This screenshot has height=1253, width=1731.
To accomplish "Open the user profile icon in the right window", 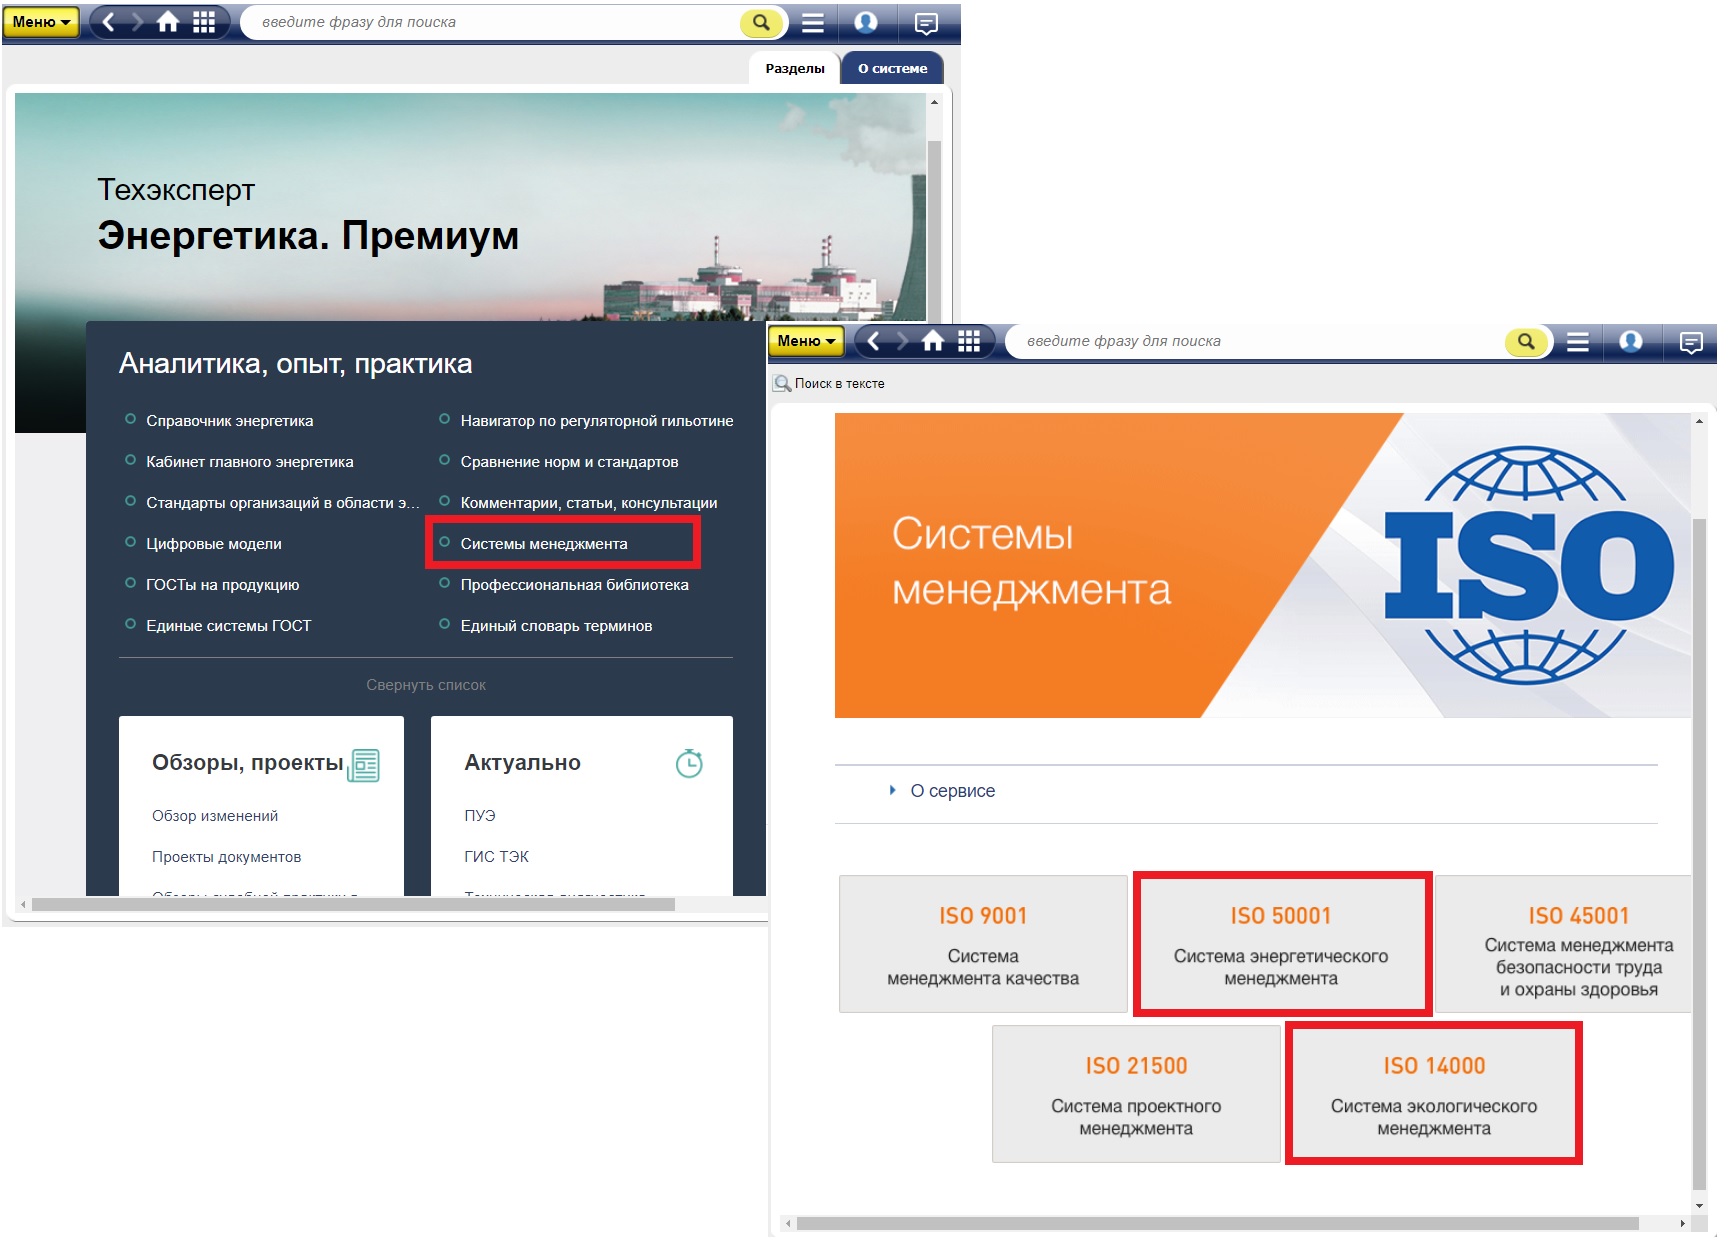I will pyautogui.click(x=1631, y=342).
